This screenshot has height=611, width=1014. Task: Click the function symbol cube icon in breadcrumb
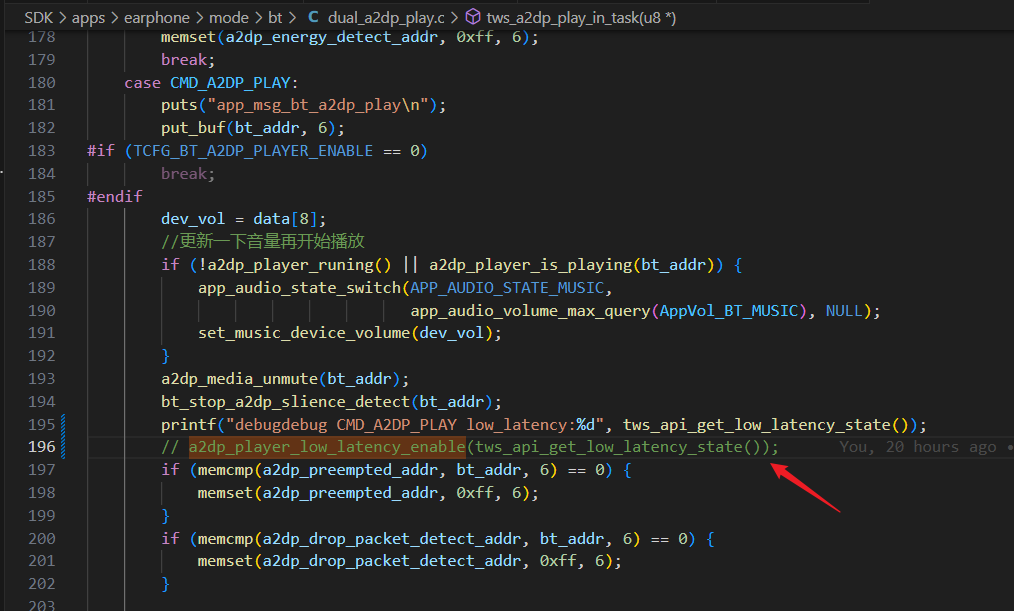[473, 17]
